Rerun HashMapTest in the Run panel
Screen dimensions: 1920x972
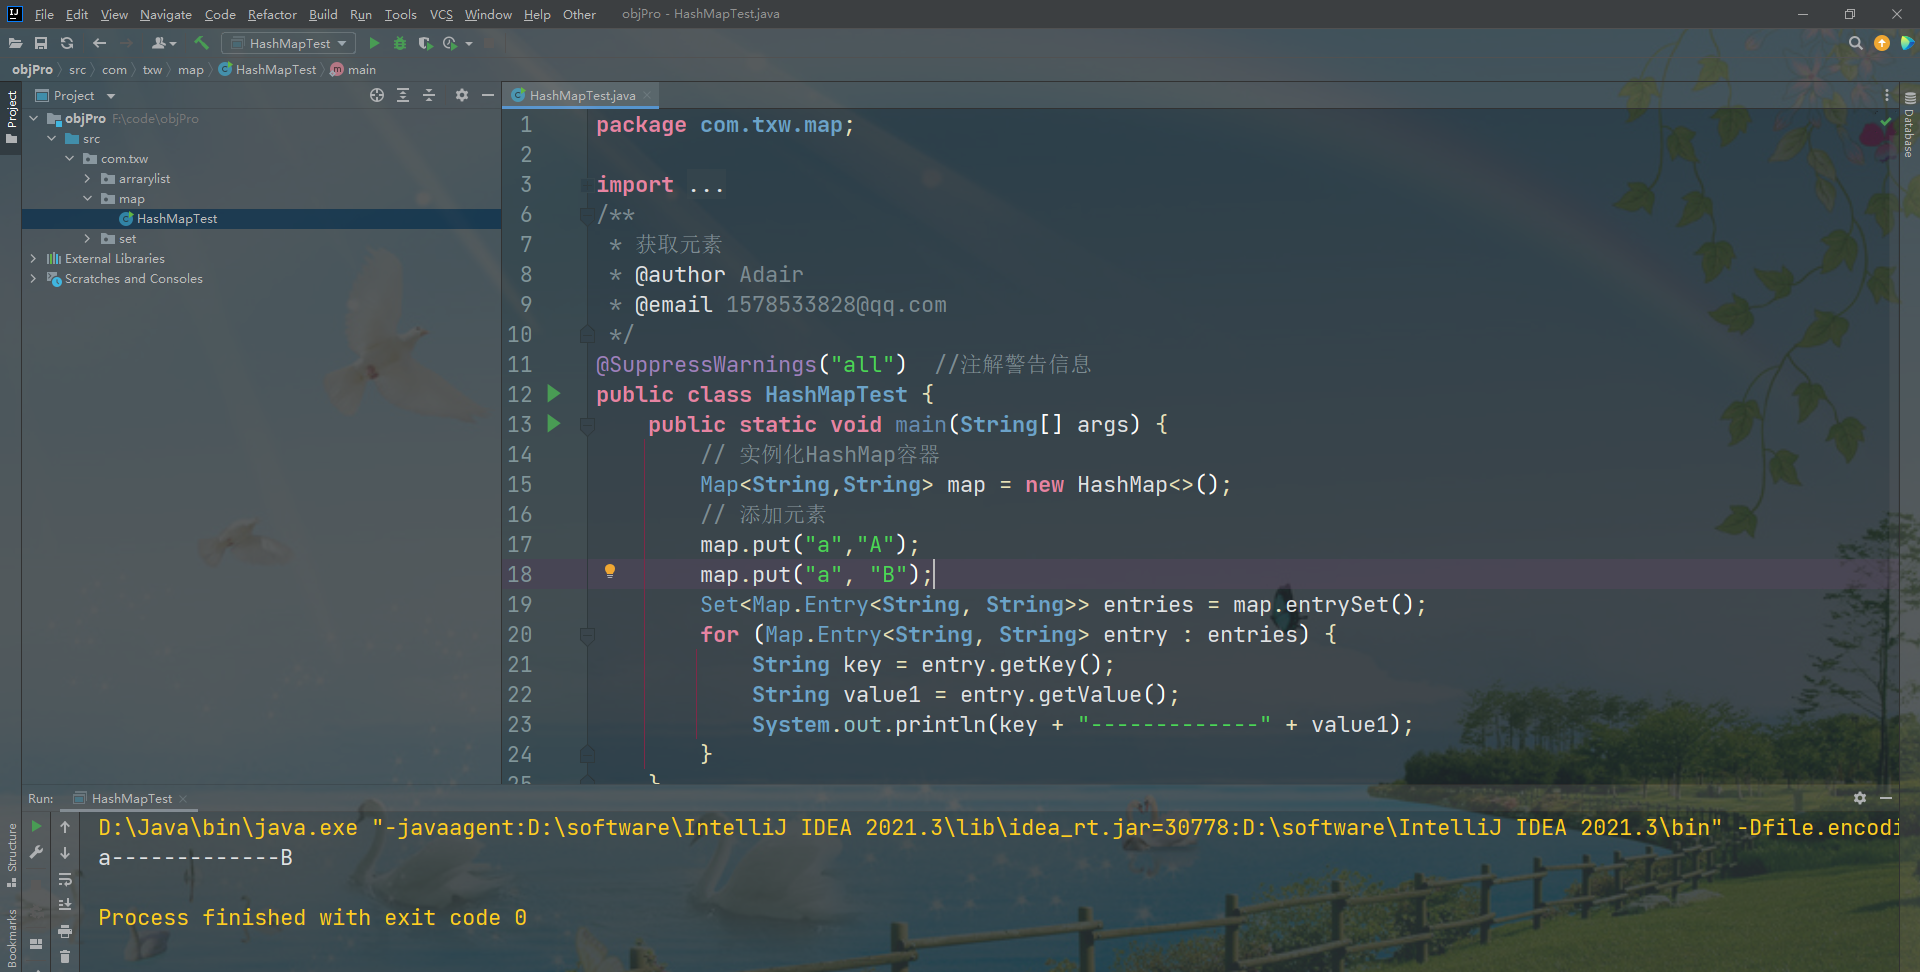click(37, 826)
